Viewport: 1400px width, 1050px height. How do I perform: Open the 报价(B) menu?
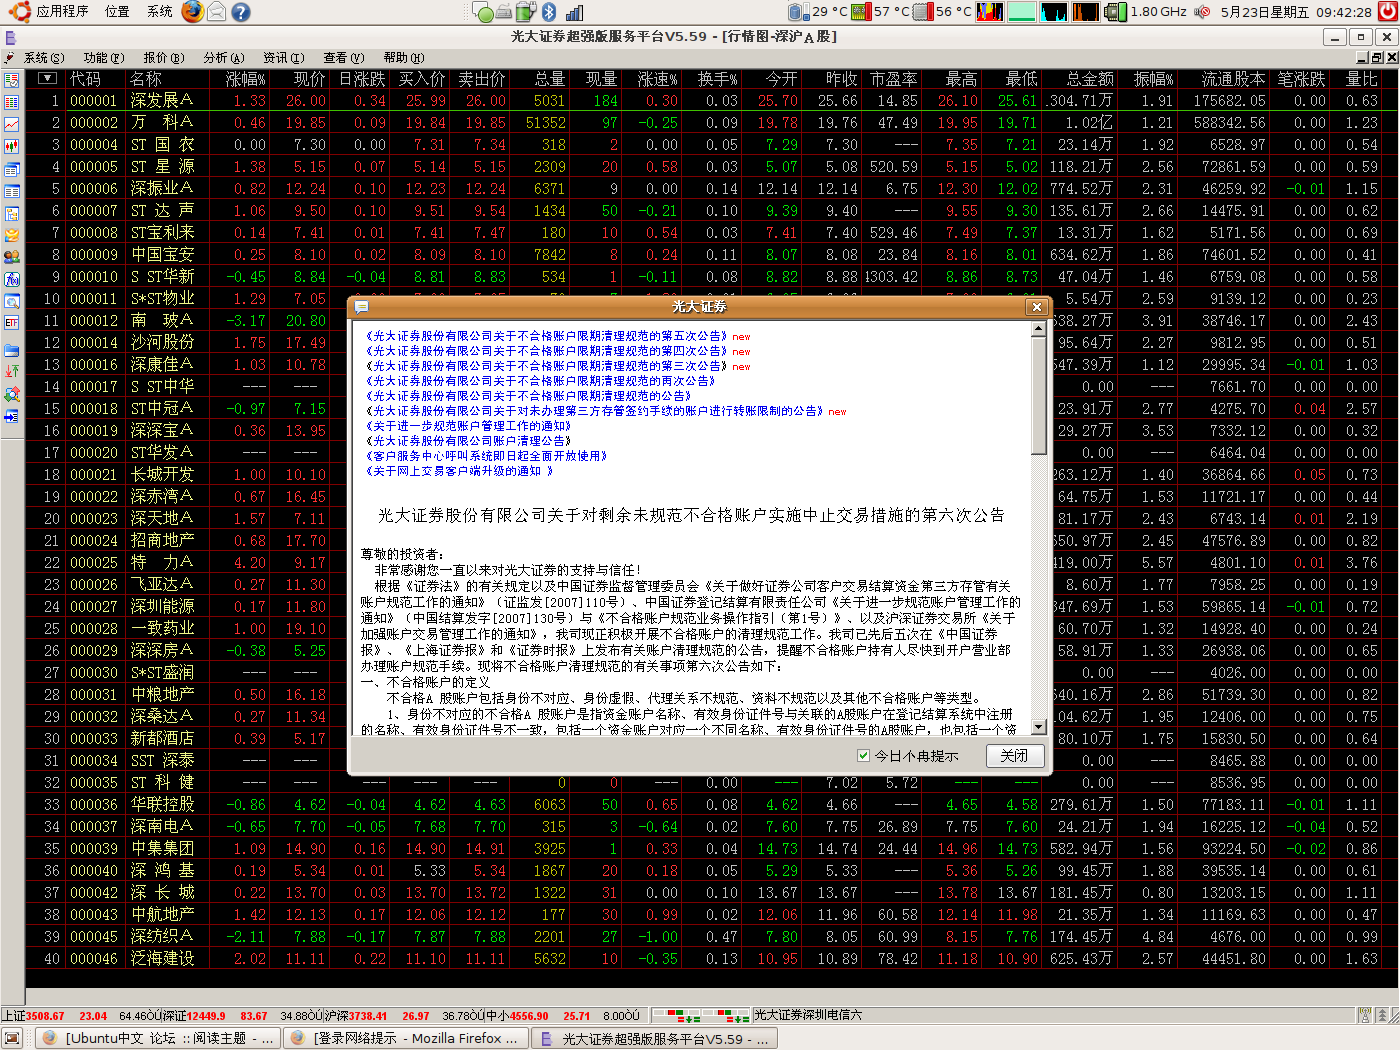coord(163,58)
